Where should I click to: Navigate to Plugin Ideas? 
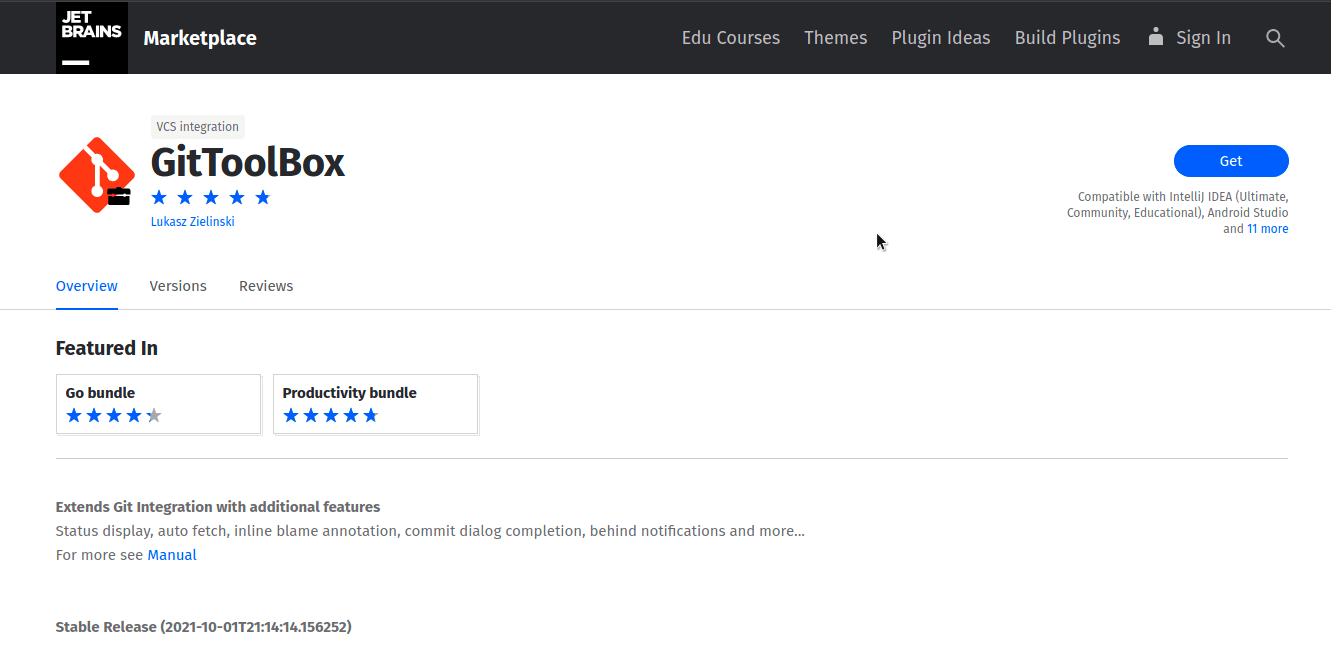940,37
